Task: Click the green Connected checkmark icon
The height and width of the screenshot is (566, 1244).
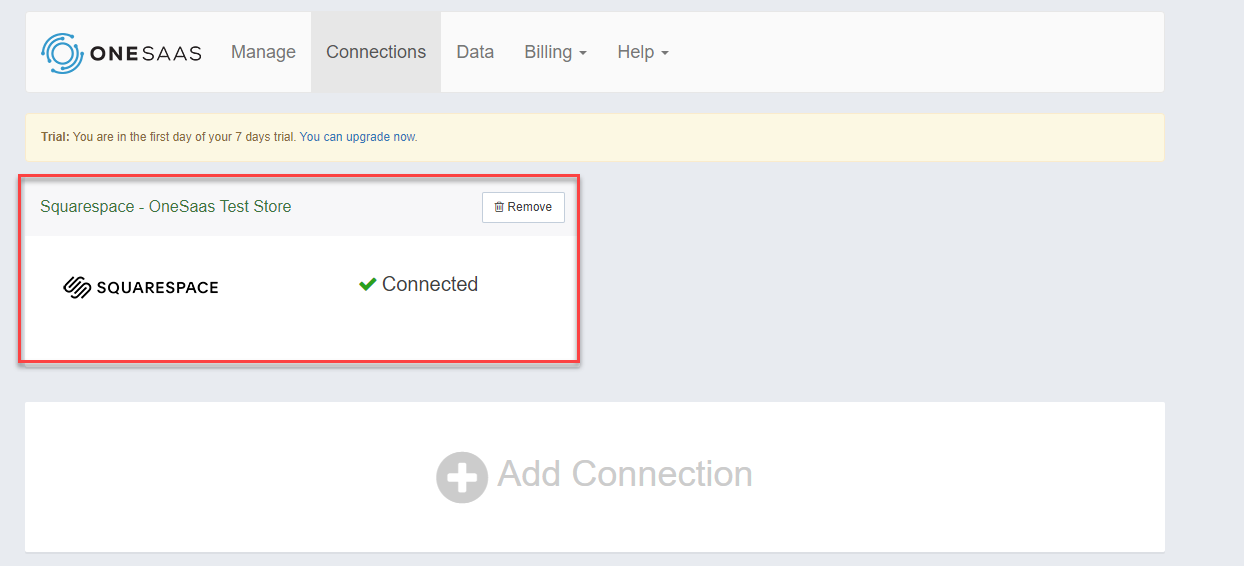Action: coord(367,285)
